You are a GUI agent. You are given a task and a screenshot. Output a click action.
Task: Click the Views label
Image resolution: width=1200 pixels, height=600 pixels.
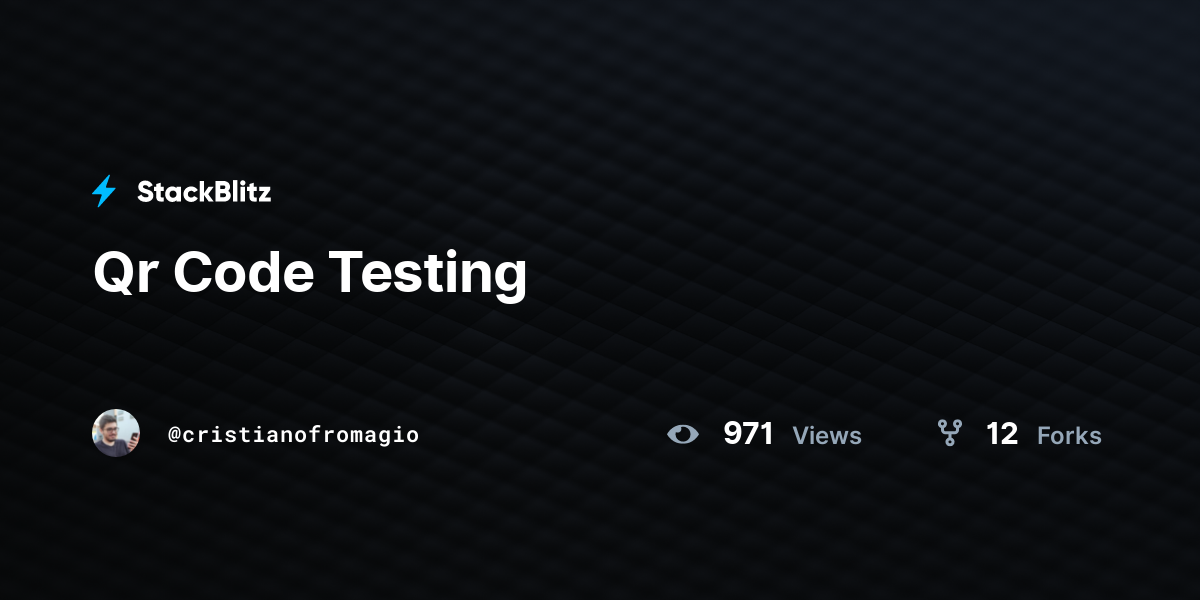(x=827, y=436)
